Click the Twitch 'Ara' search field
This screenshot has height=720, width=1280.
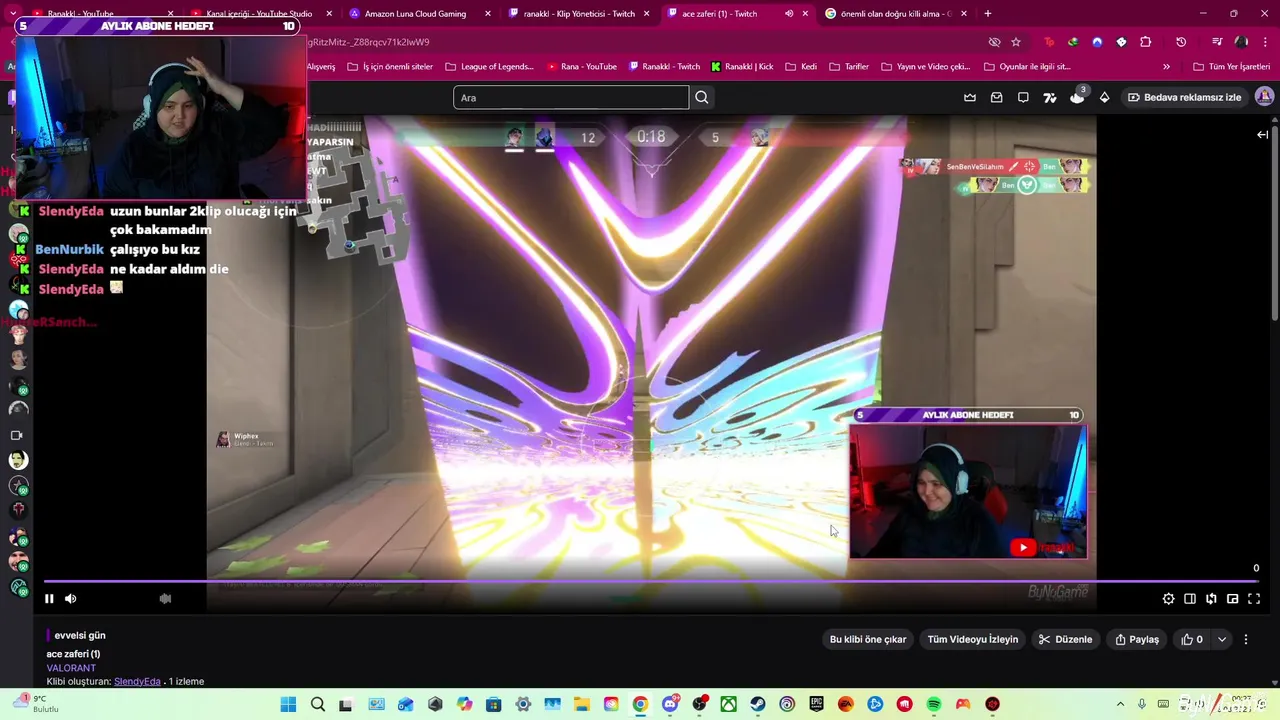pos(571,97)
